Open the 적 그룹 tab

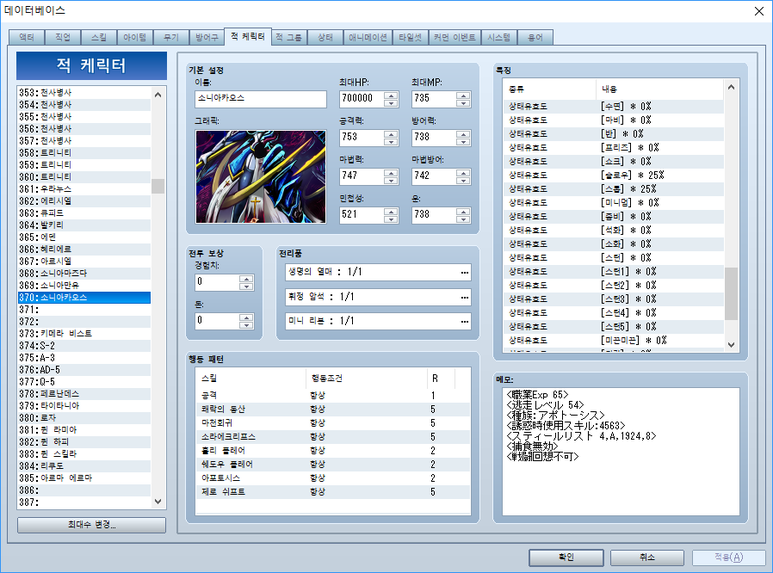289,37
